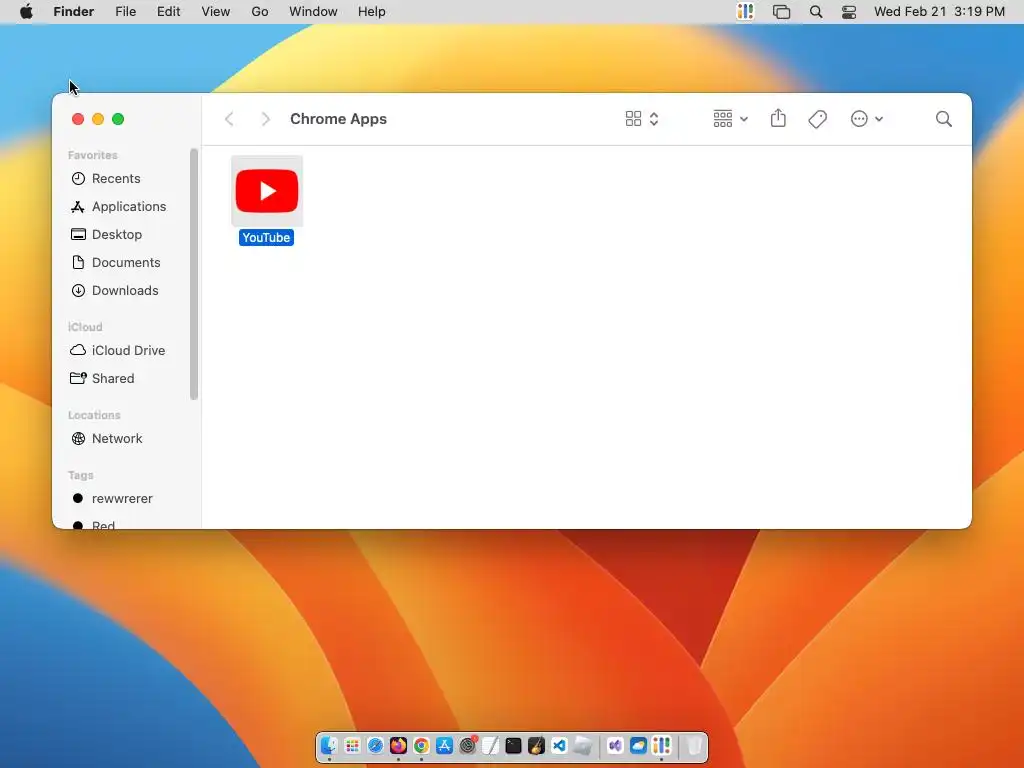Go forward with the right chevron button

click(264, 119)
